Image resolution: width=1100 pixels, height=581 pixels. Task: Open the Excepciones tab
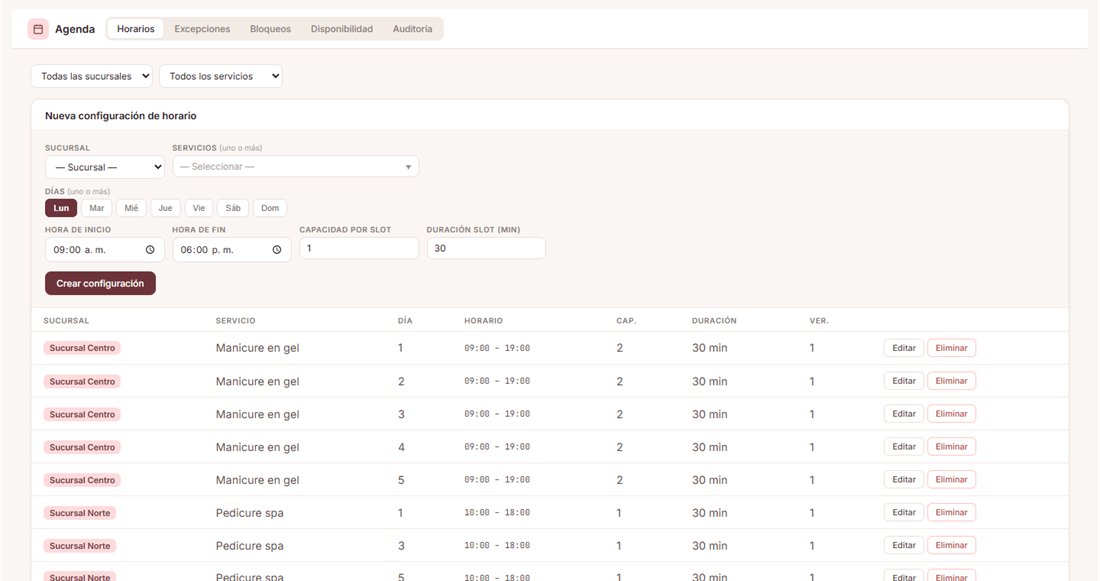click(x=202, y=29)
